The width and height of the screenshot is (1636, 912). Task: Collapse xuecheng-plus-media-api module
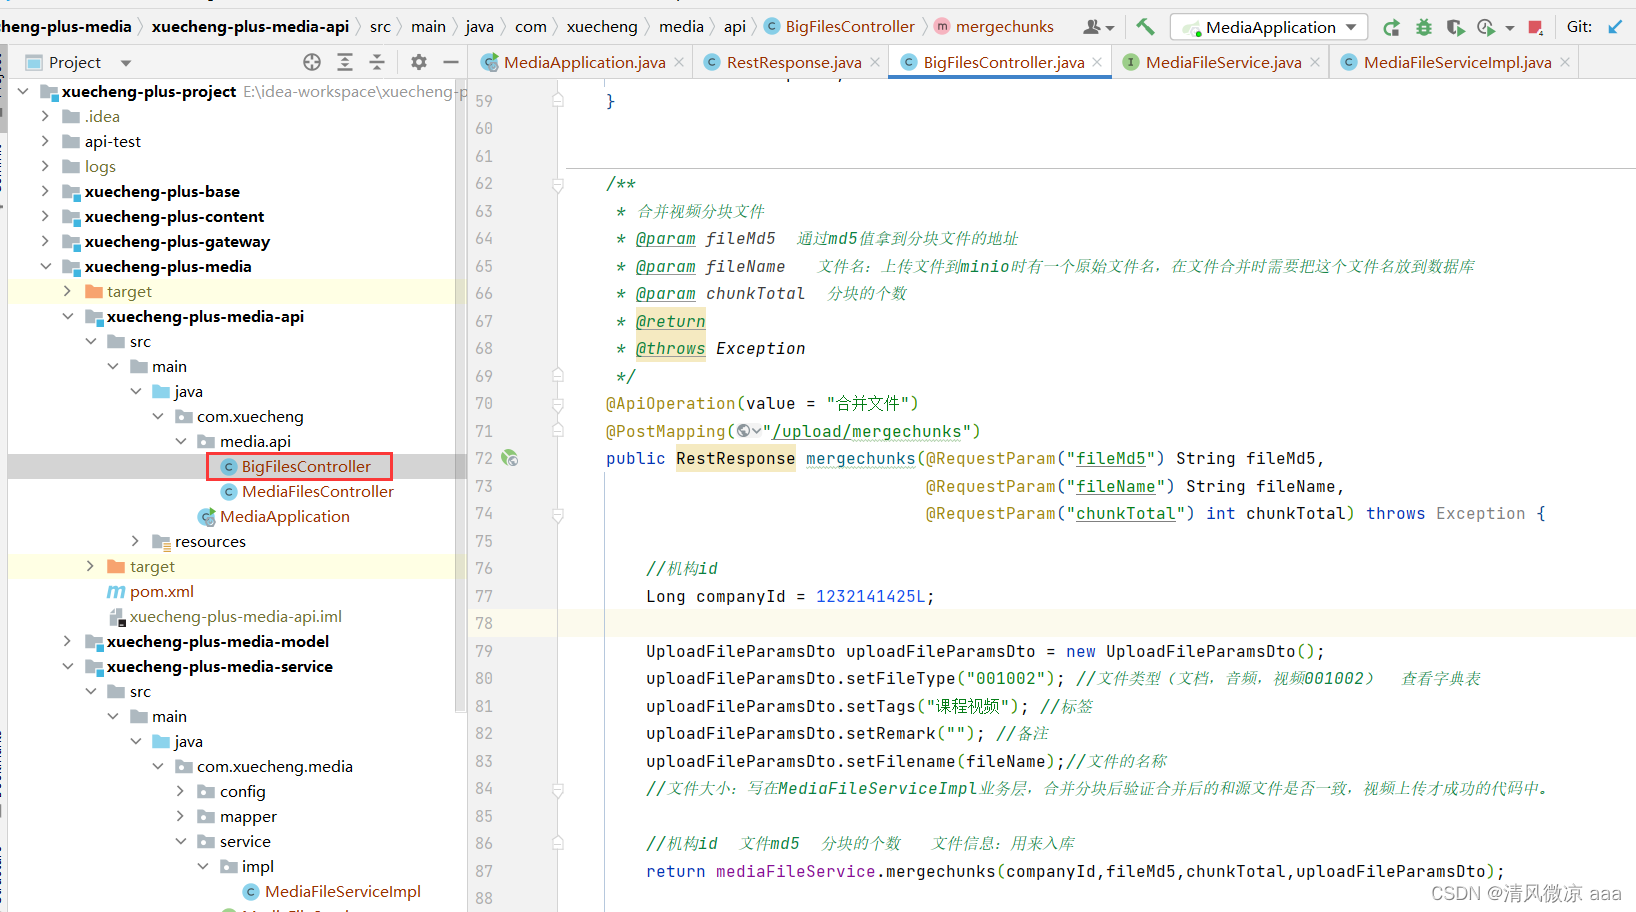tap(67, 316)
